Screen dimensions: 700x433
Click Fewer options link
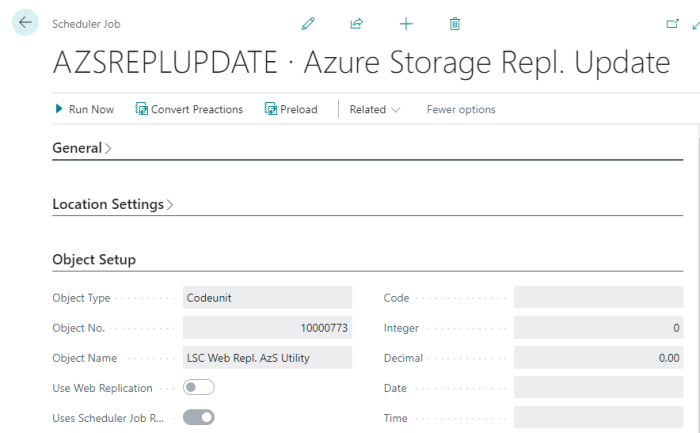(x=461, y=109)
